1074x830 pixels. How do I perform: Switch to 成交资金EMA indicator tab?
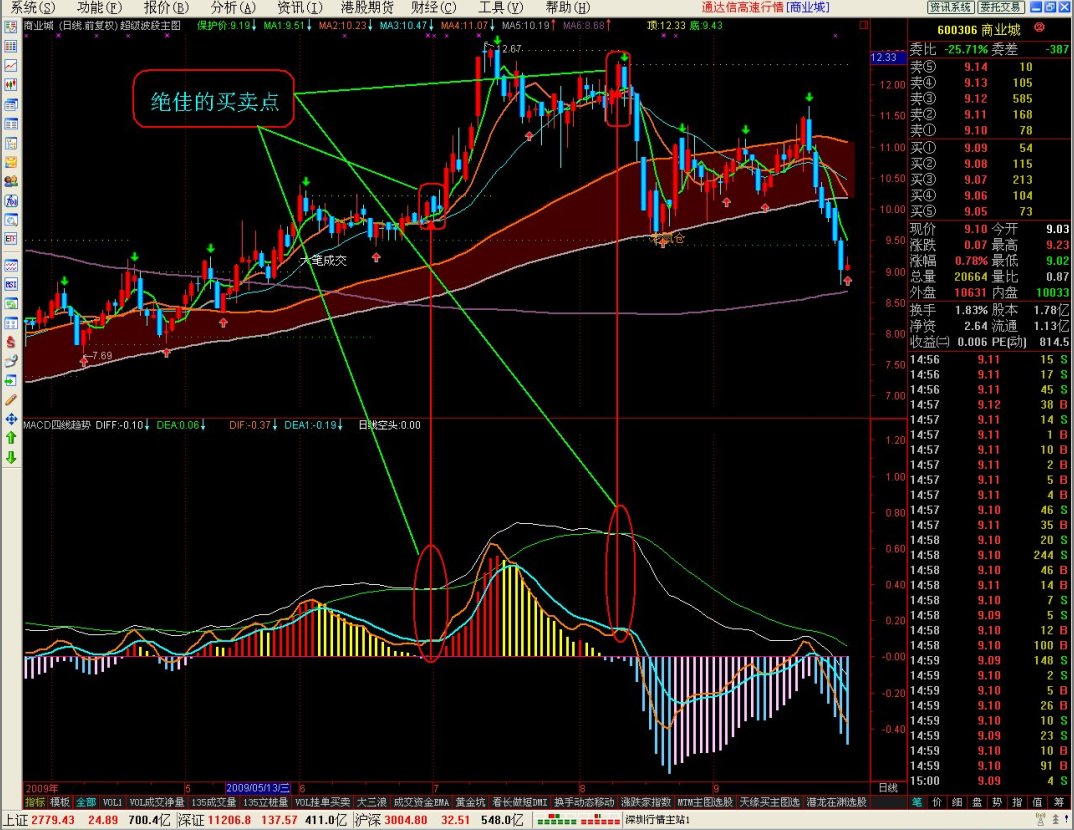point(421,802)
